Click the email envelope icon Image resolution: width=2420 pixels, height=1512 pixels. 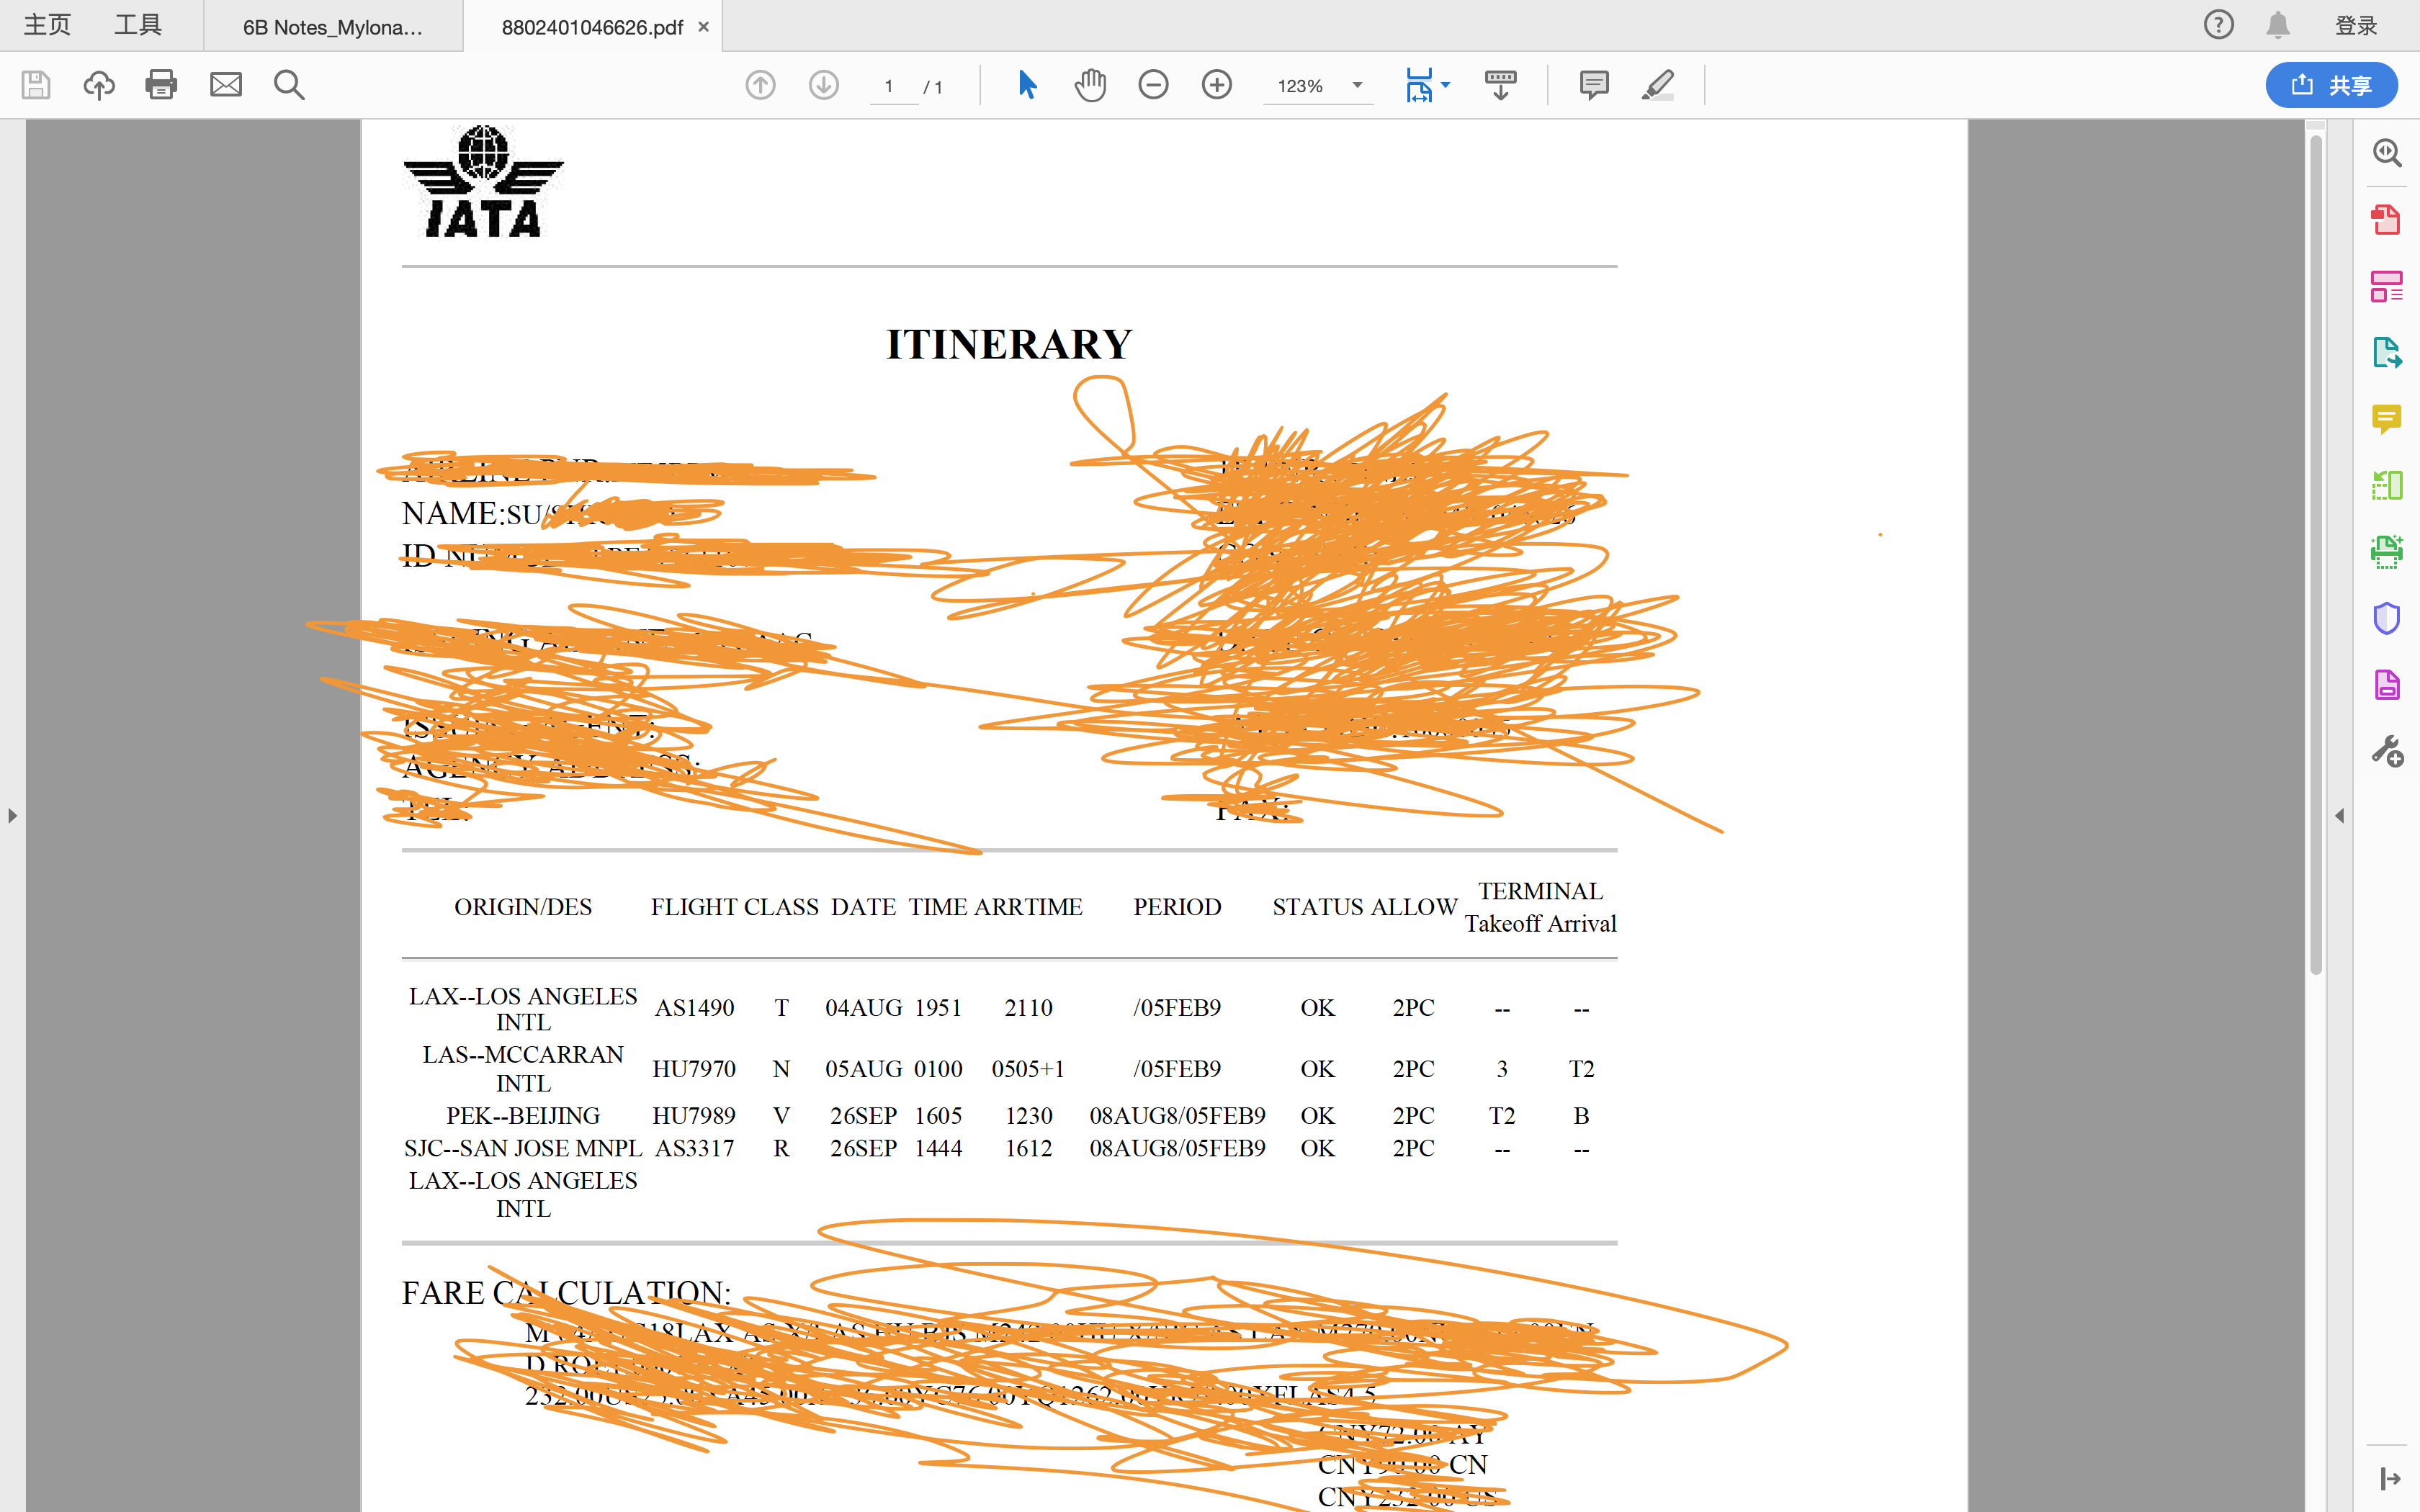tap(226, 85)
